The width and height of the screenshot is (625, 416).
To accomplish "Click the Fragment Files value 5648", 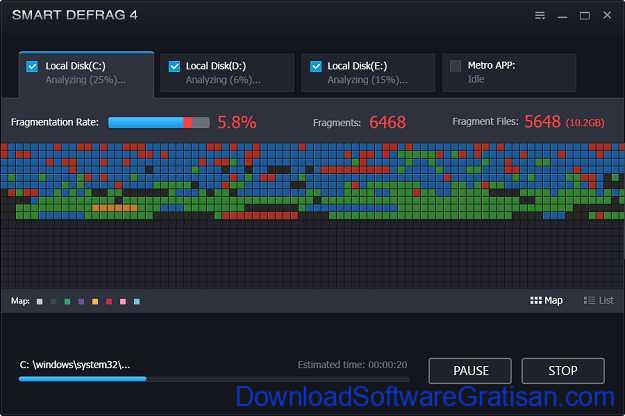I will point(542,122).
